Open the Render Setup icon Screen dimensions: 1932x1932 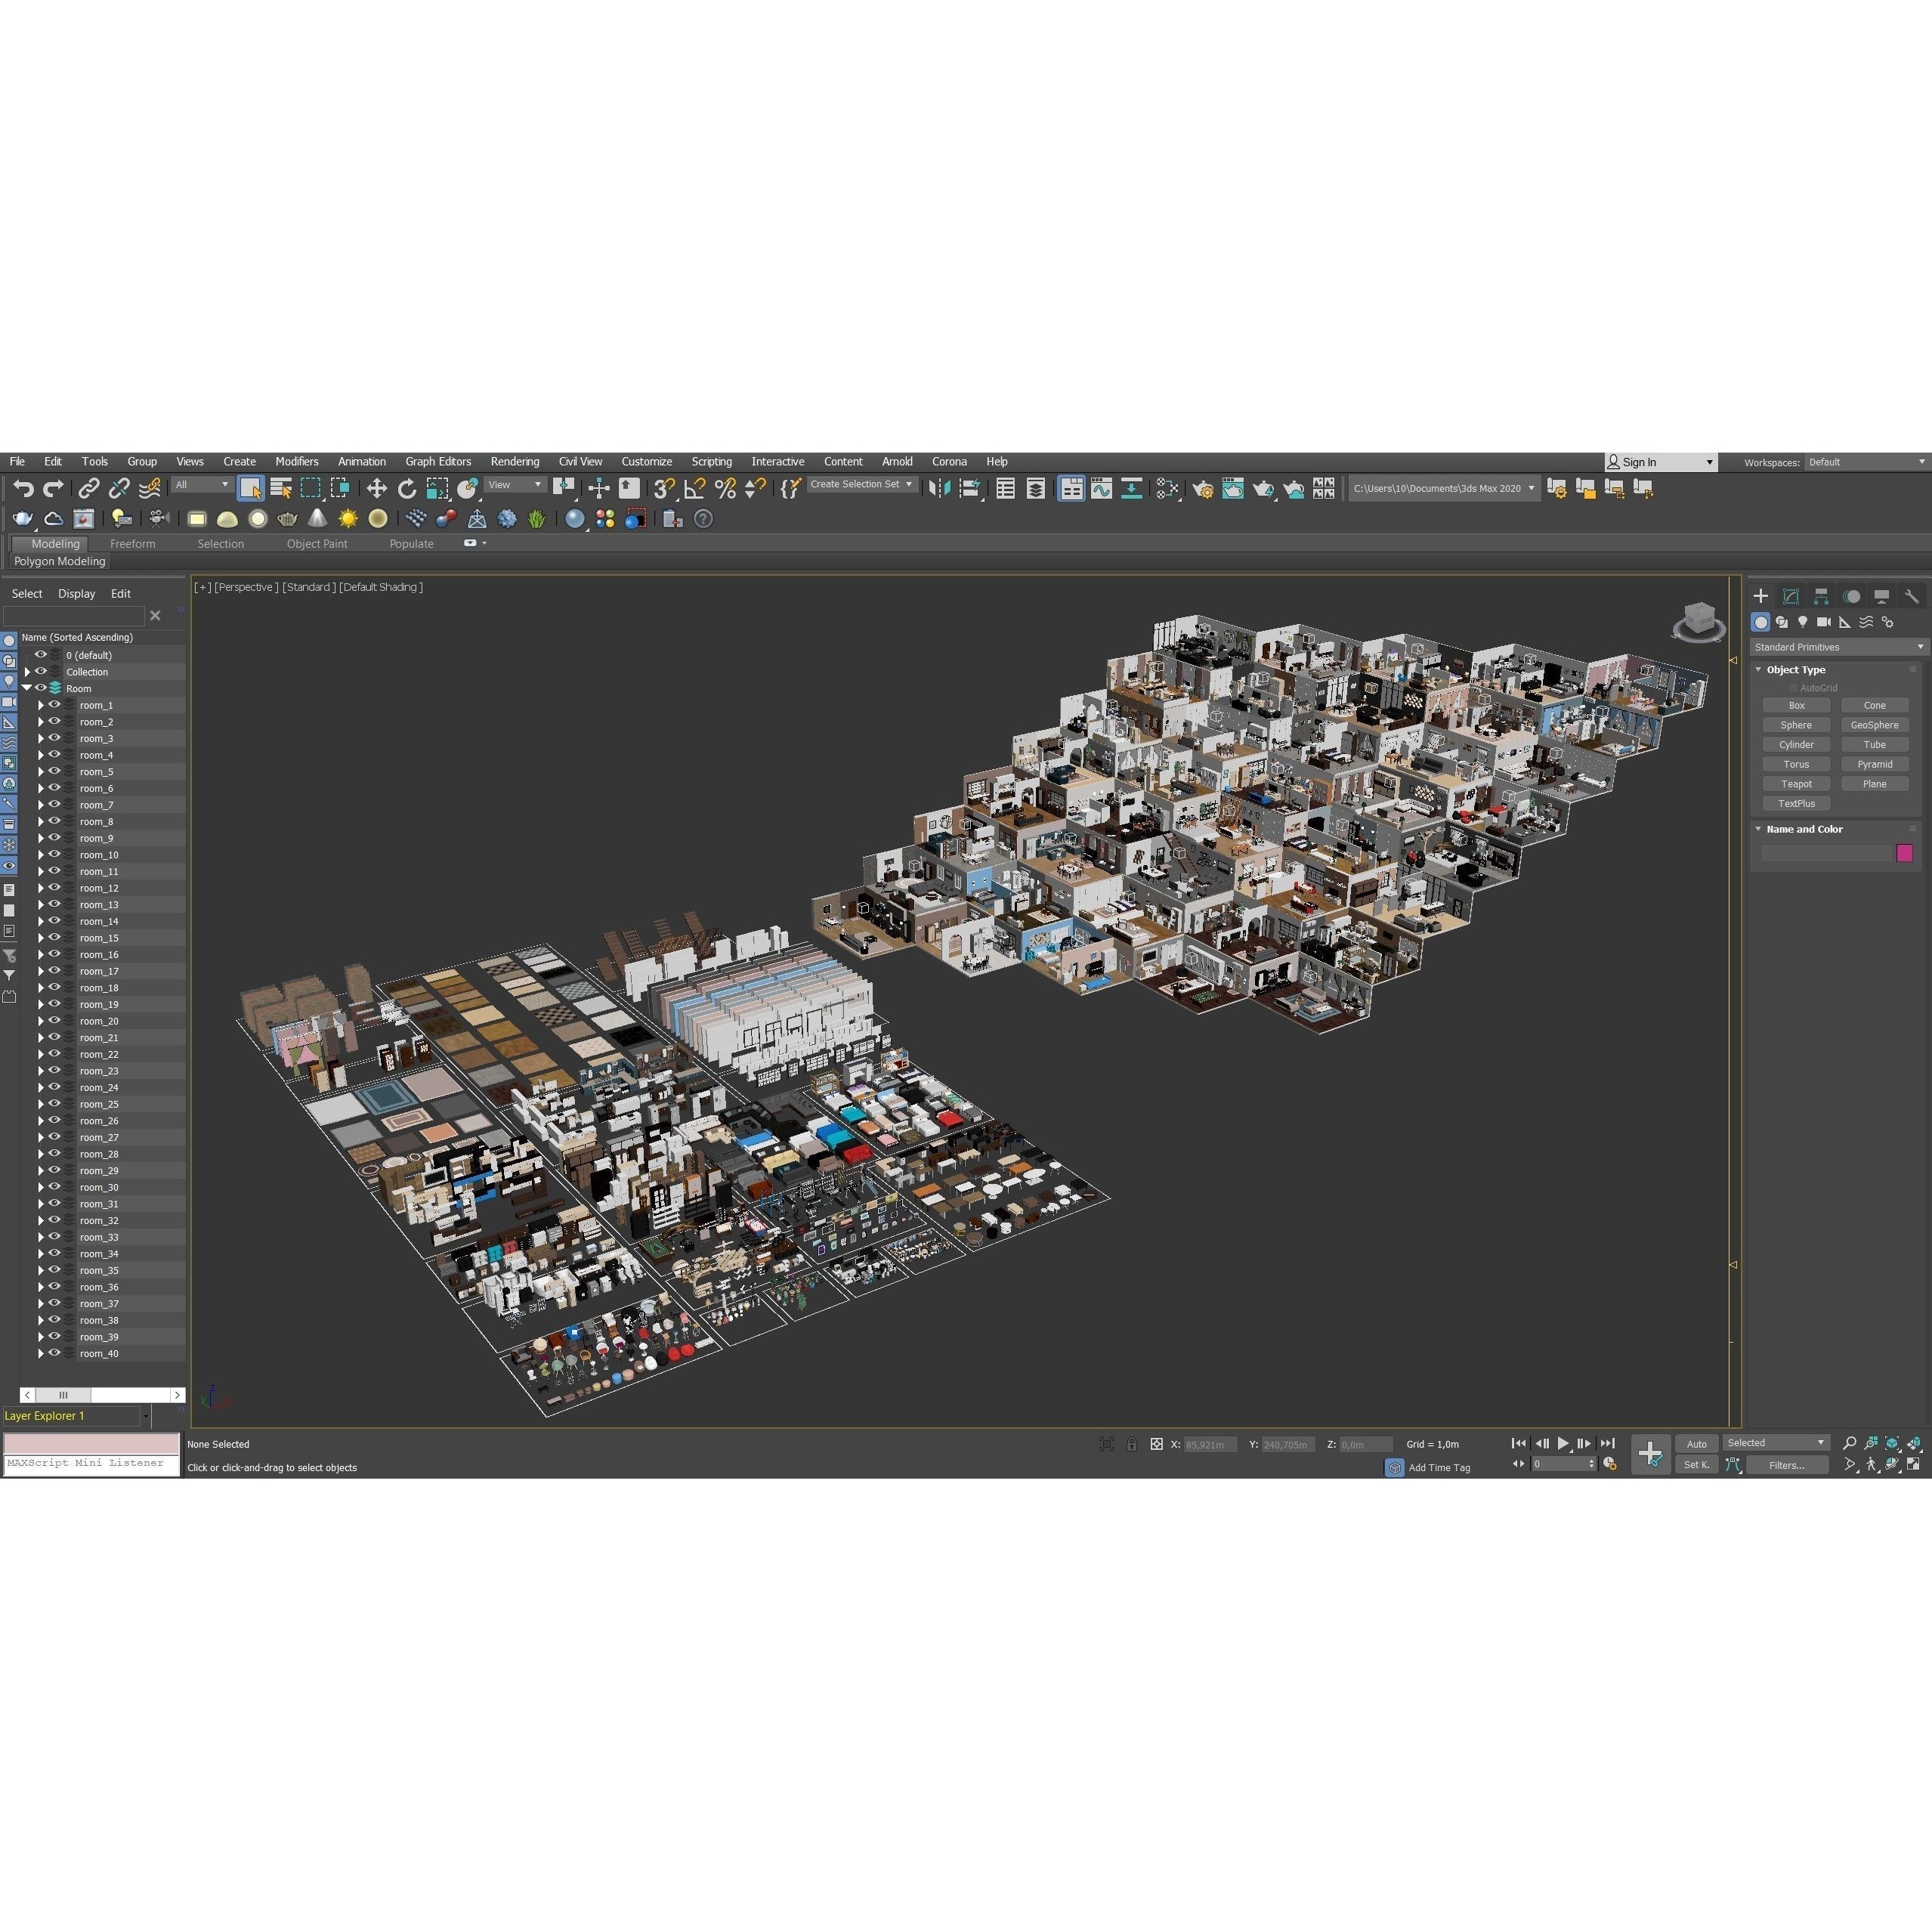pyautogui.click(x=1205, y=490)
